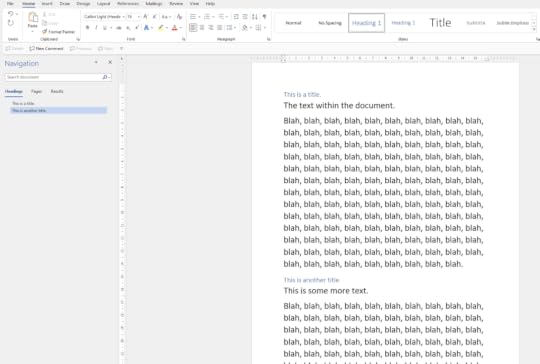Click the Undo icon
540x364 pixels.
pos(11,14)
